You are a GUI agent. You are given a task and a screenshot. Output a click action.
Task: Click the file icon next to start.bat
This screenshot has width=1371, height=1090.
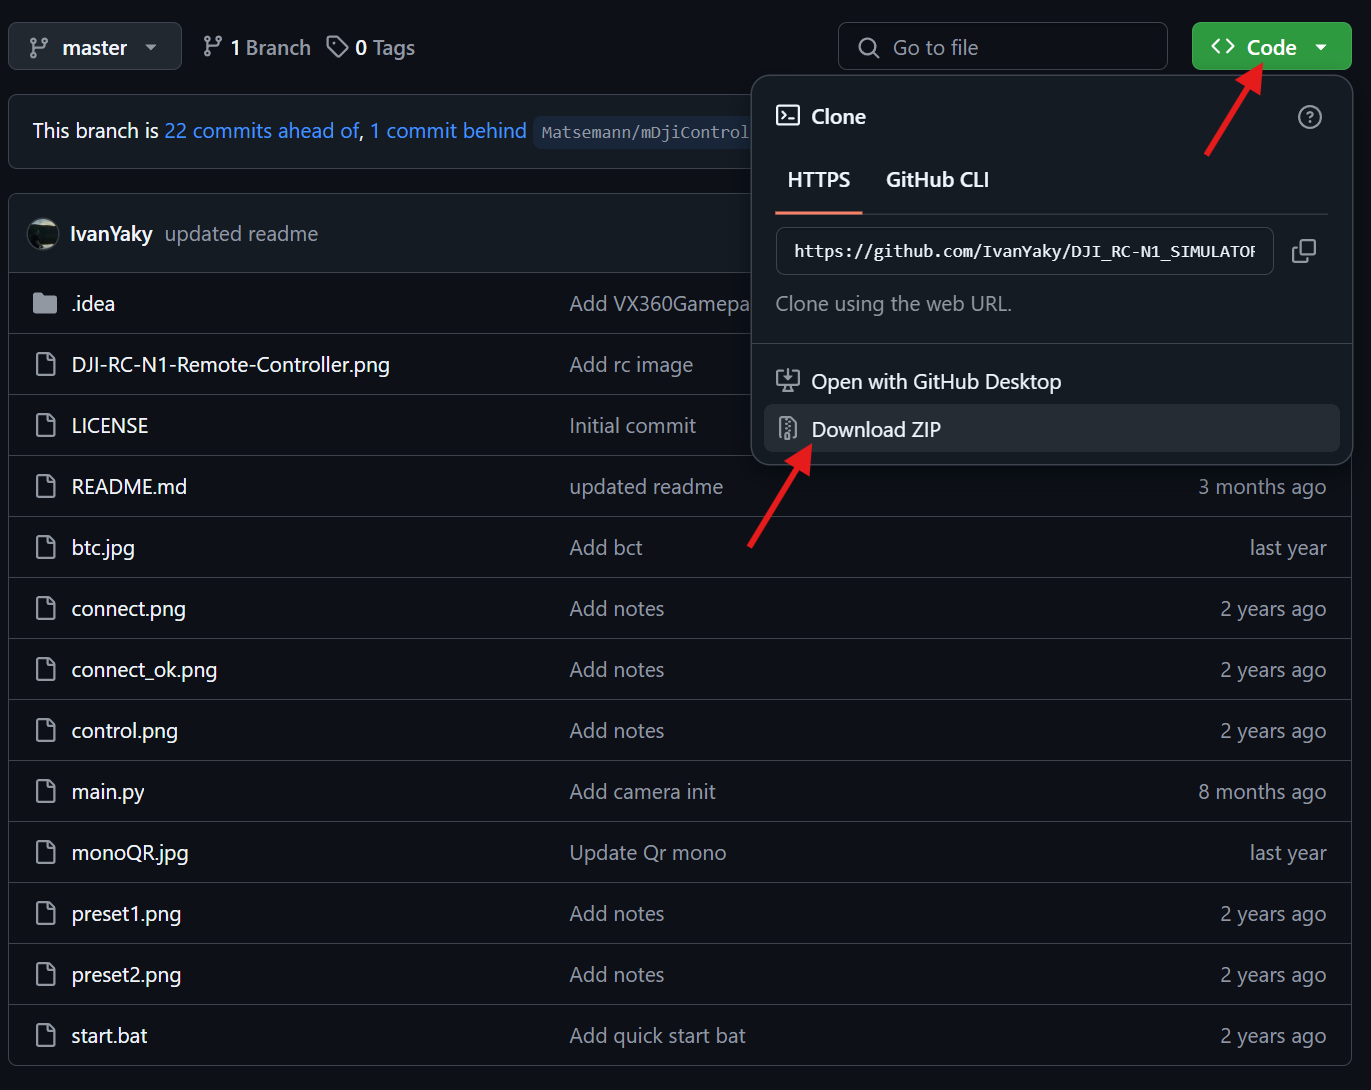point(45,1036)
